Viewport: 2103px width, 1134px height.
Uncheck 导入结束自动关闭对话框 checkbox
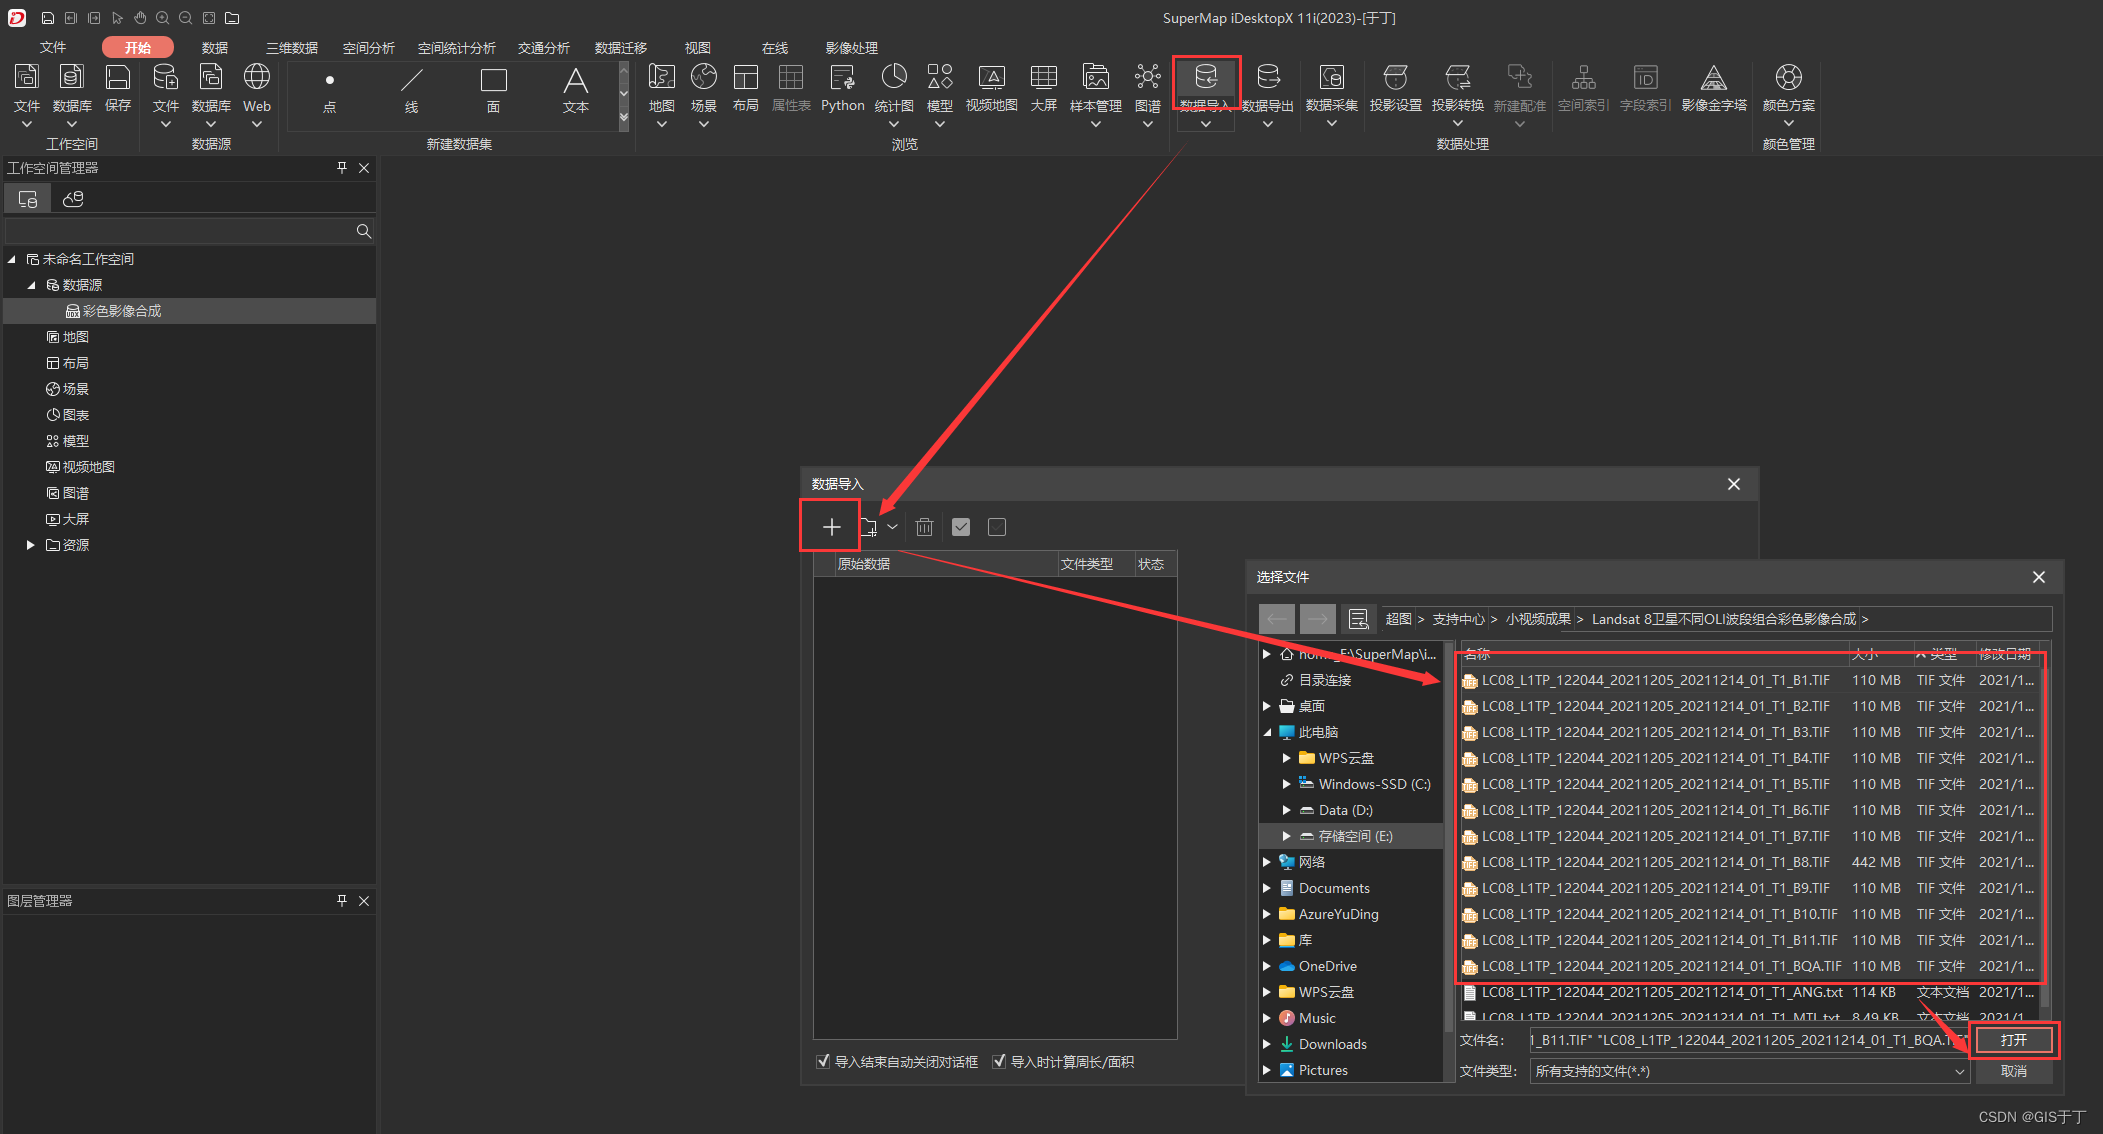pyautogui.click(x=823, y=1061)
